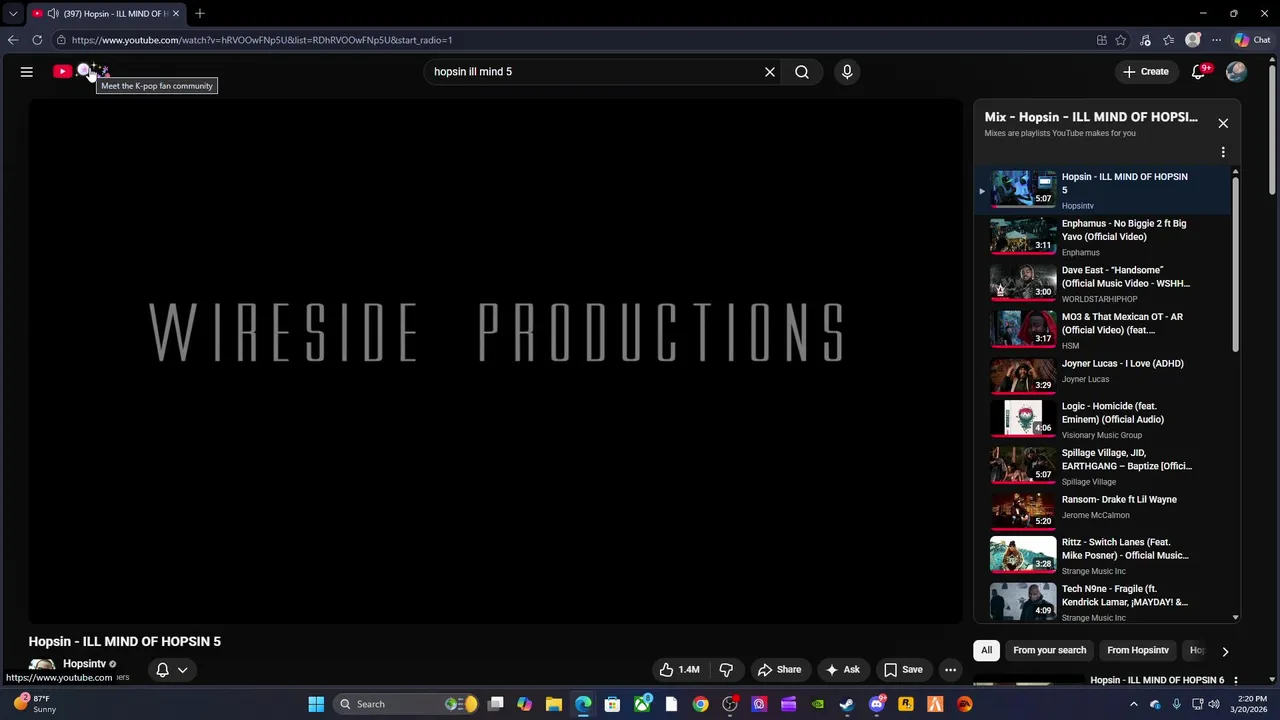The height and width of the screenshot is (720, 1280).
Task: Click the mix title in the playlist header
Action: [x=1091, y=117]
